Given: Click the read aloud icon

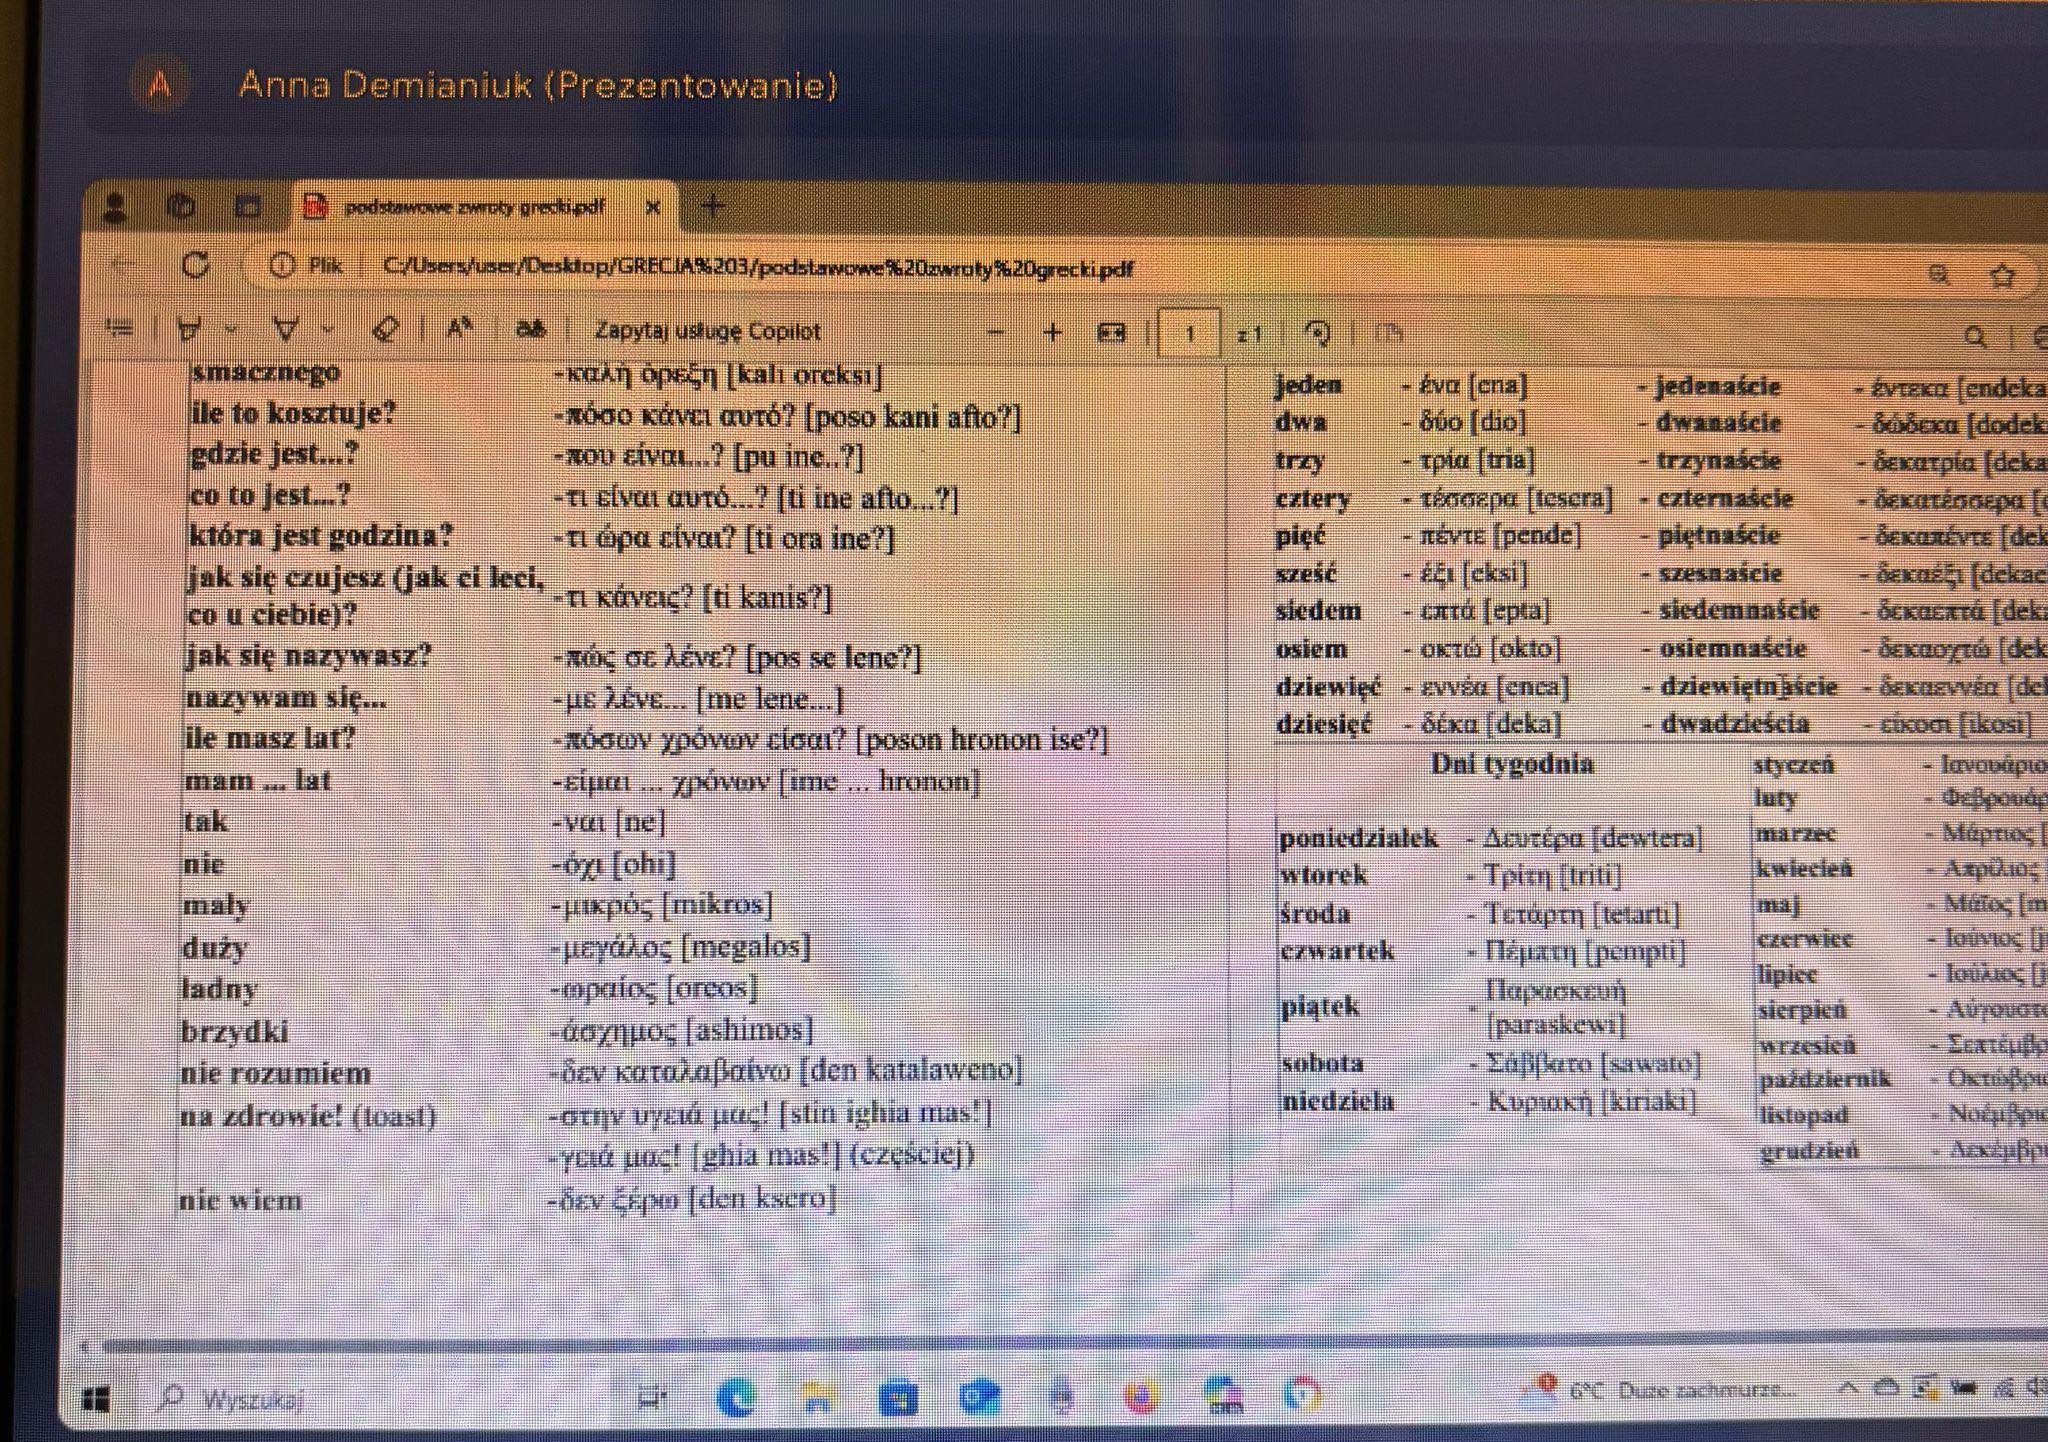Looking at the screenshot, I should point(459,329).
